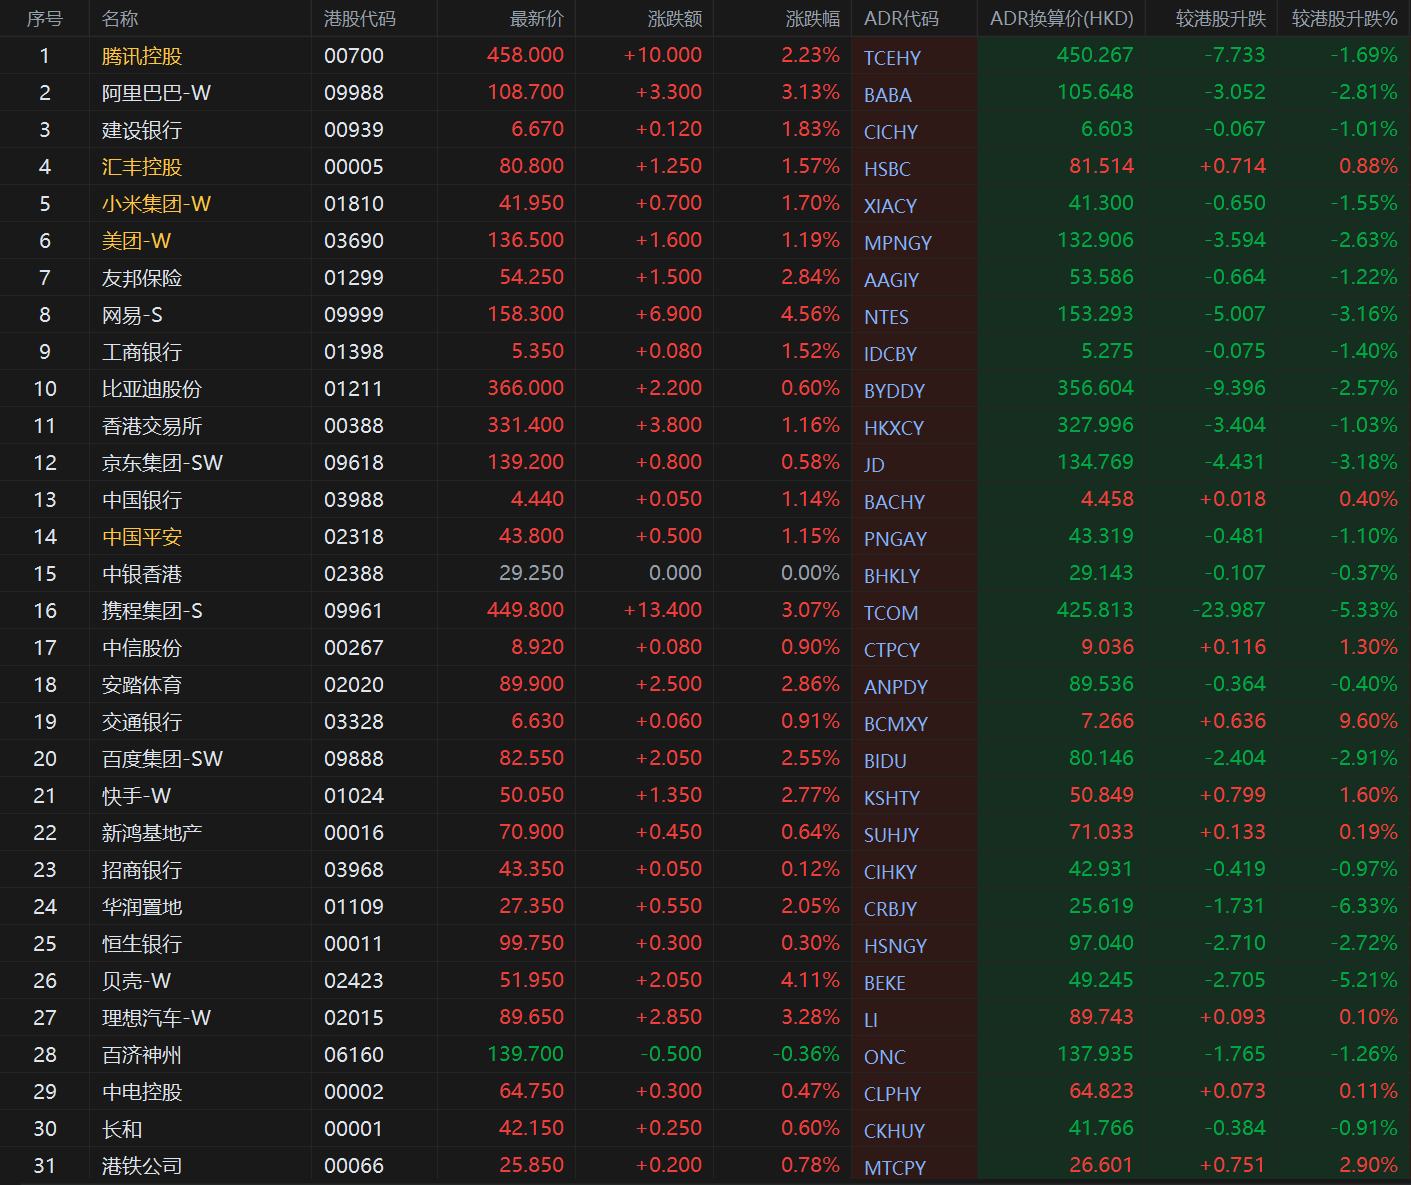Click the TCEHY ADR code
The height and width of the screenshot is (1185, 1411).
(x=892, y=58)
